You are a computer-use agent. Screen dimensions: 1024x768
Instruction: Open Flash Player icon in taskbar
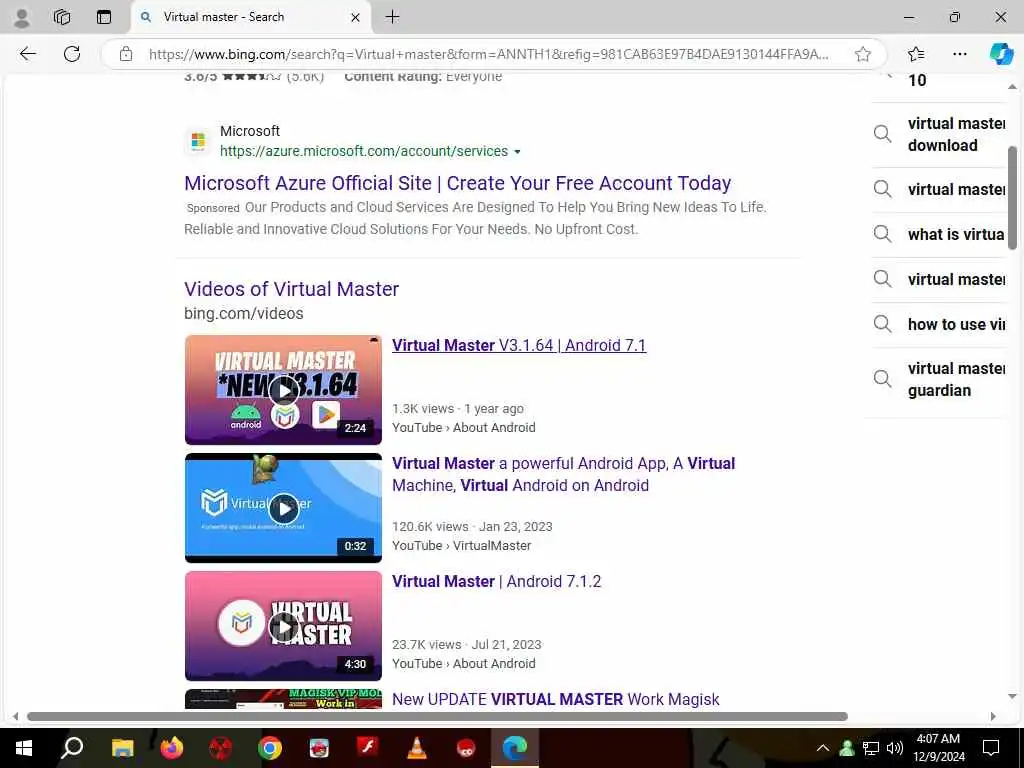pyautogui.click(x=368, y=748)
